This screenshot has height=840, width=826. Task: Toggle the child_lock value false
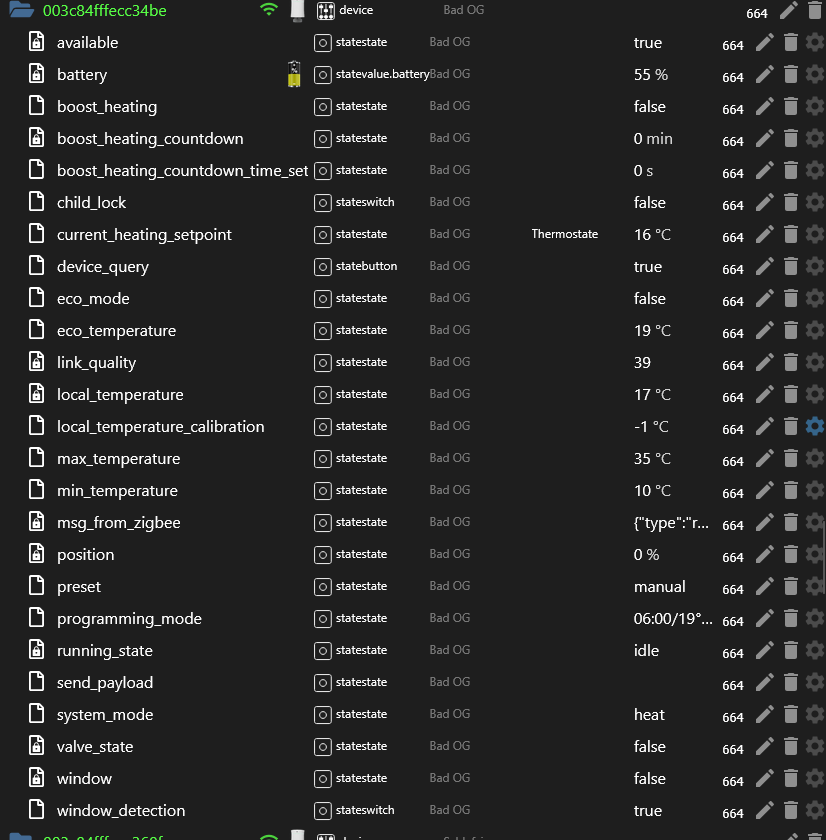649,203
